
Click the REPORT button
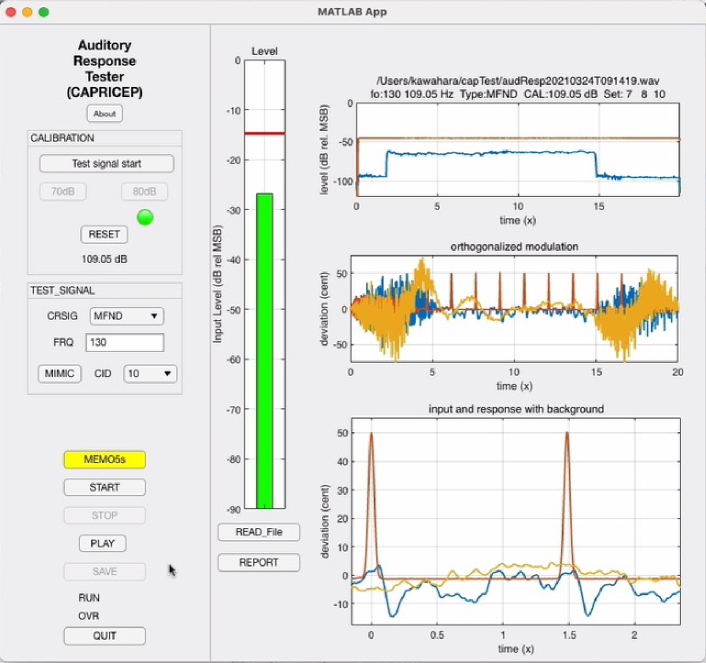pos(259,562)
